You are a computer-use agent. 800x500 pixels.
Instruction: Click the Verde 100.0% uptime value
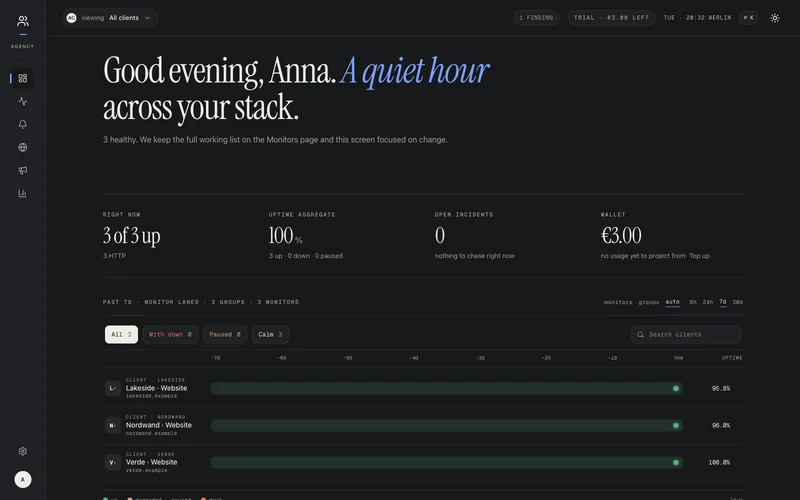point(719,462)
